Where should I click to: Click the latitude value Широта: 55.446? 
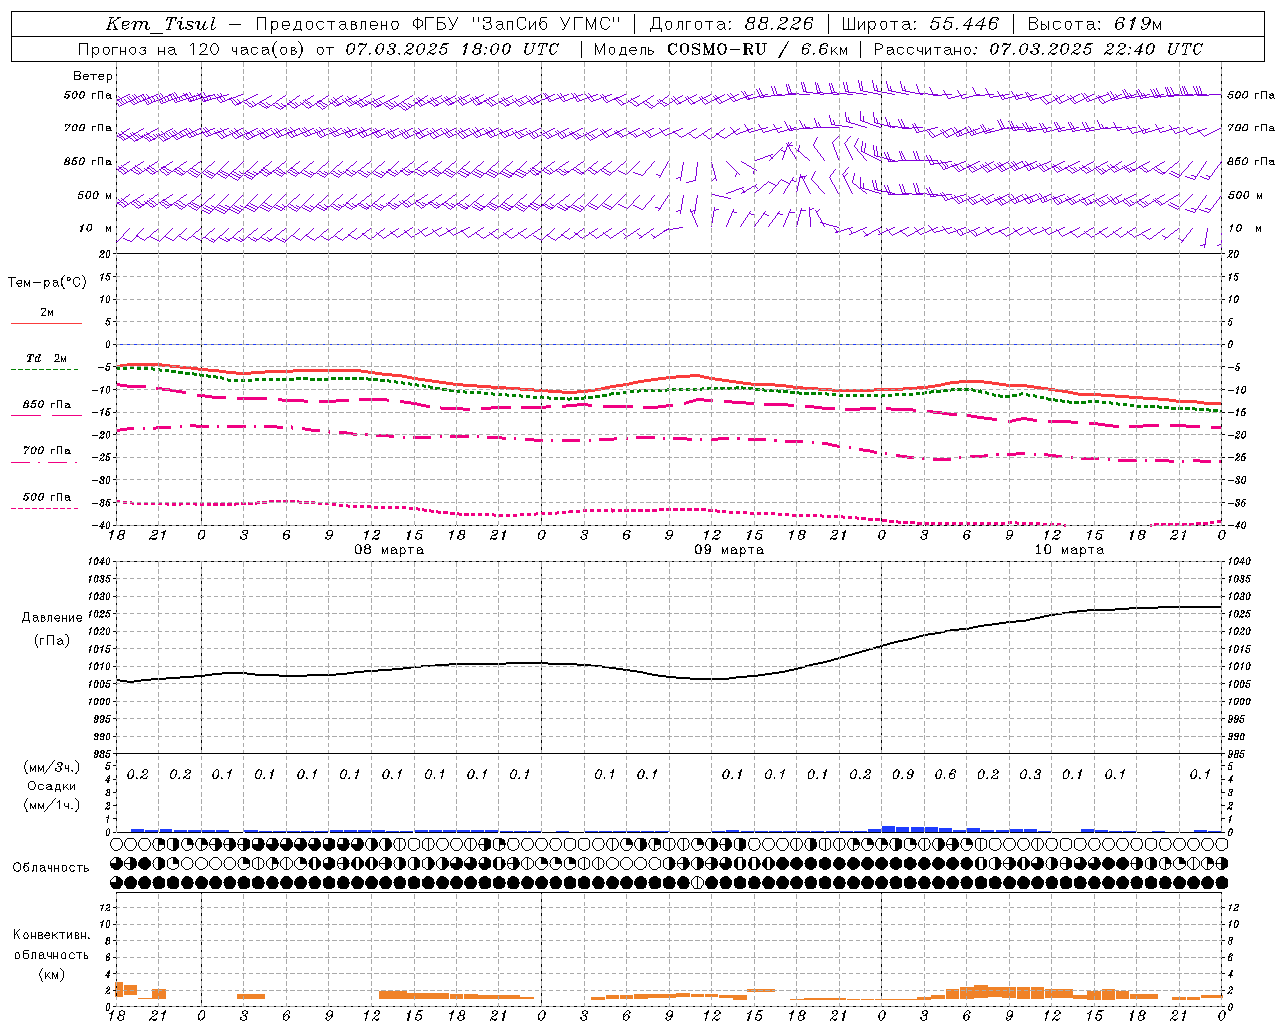(x=920, y=24)
